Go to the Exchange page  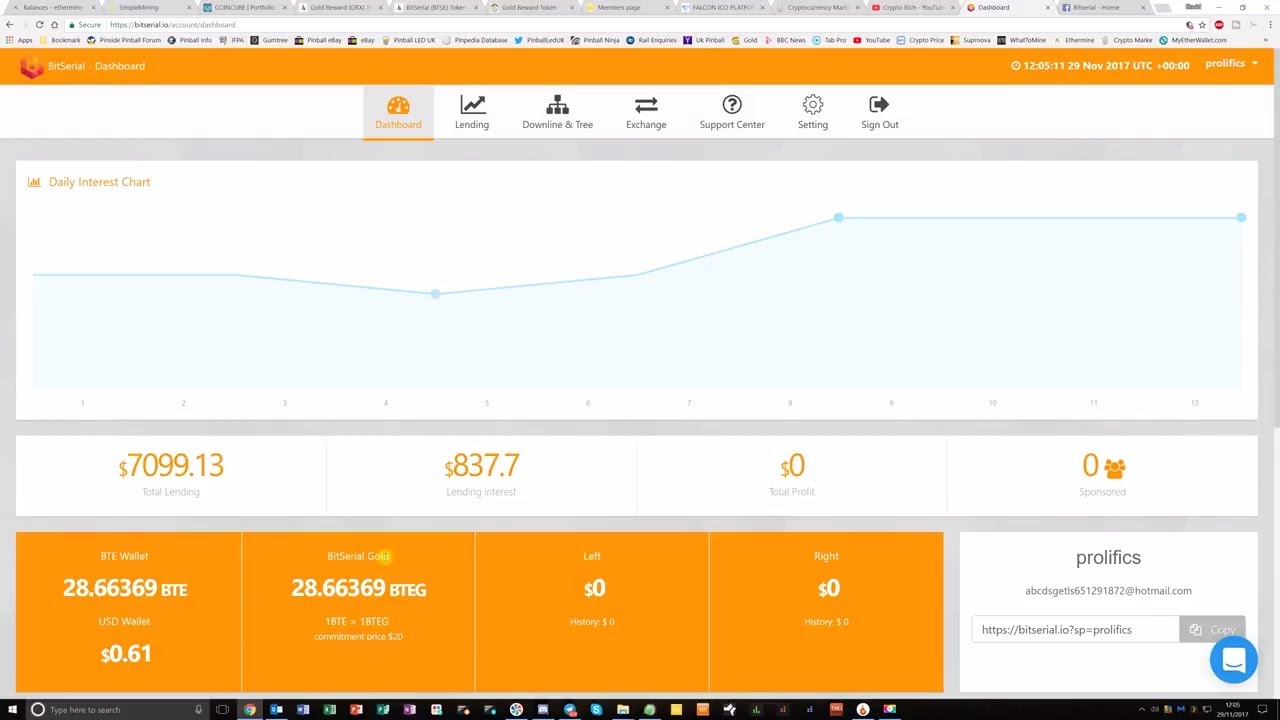[646, 113]
